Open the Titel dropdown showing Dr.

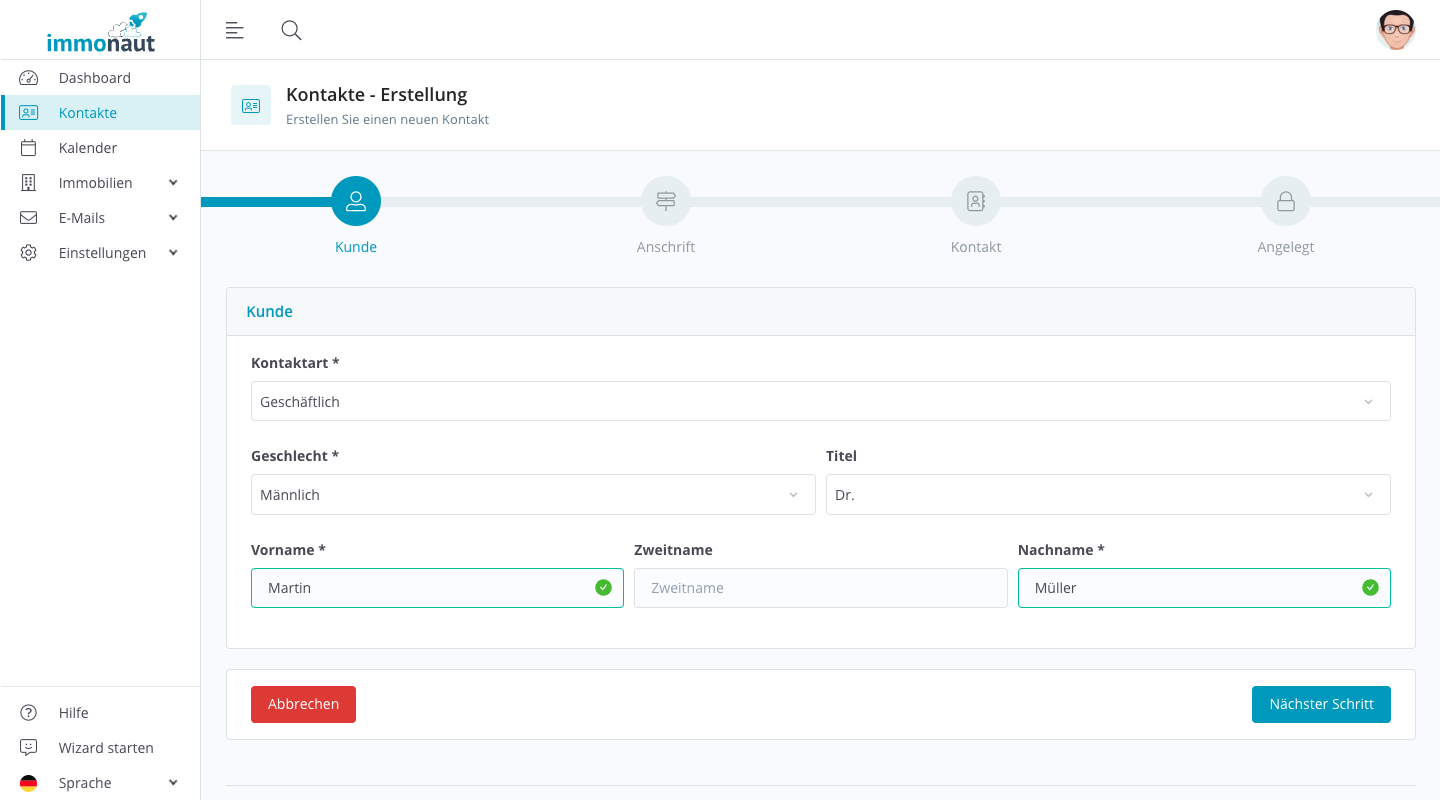[x=1107, y=495]
